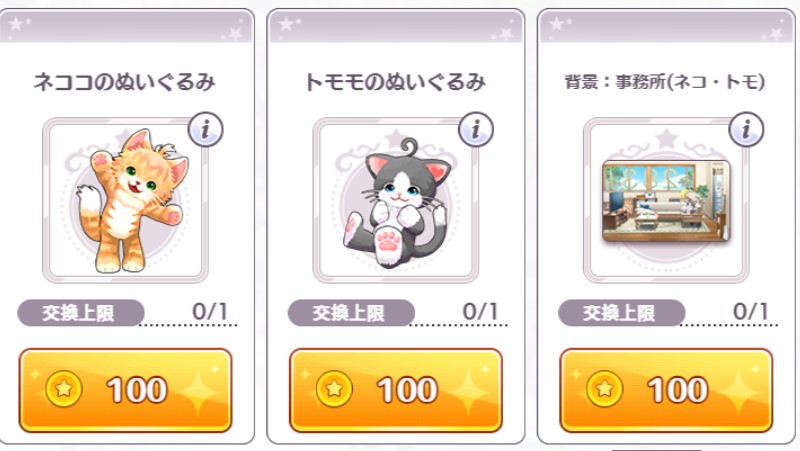Screen dimensions: 800x451
Task: Click the 背景：事務所(ネコ・トモ) title text
Action: (665, 82)
